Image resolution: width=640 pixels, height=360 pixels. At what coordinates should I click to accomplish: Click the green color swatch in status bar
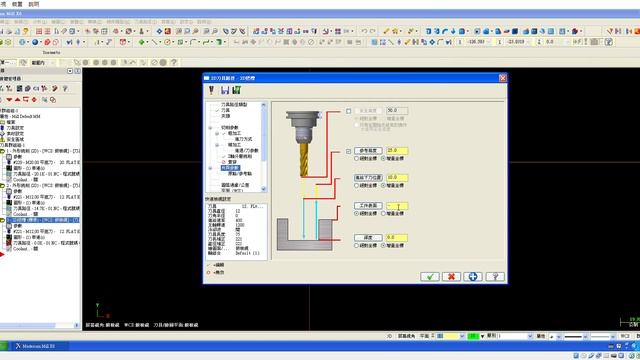[x=473, y=336]
